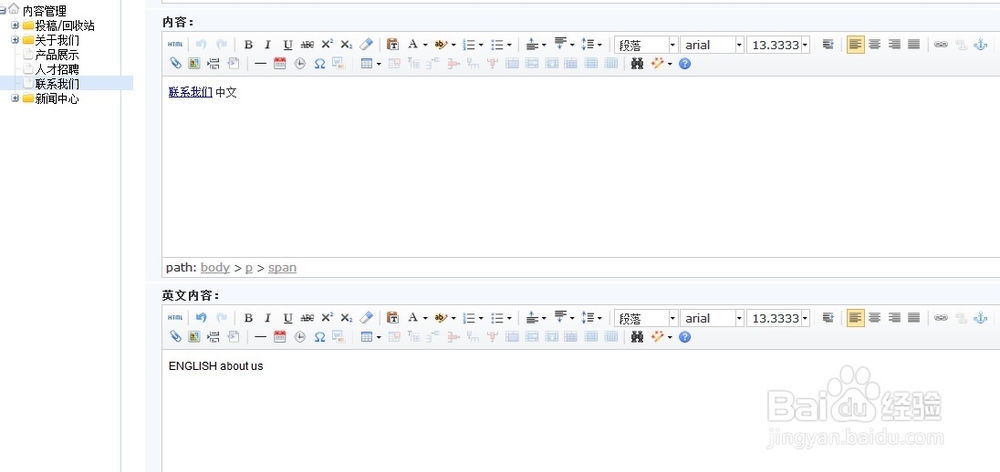Screen dimensions: 1000x472
Task: Open special characters (Ω) in 英文内容 editor
Action: point(320,337)
